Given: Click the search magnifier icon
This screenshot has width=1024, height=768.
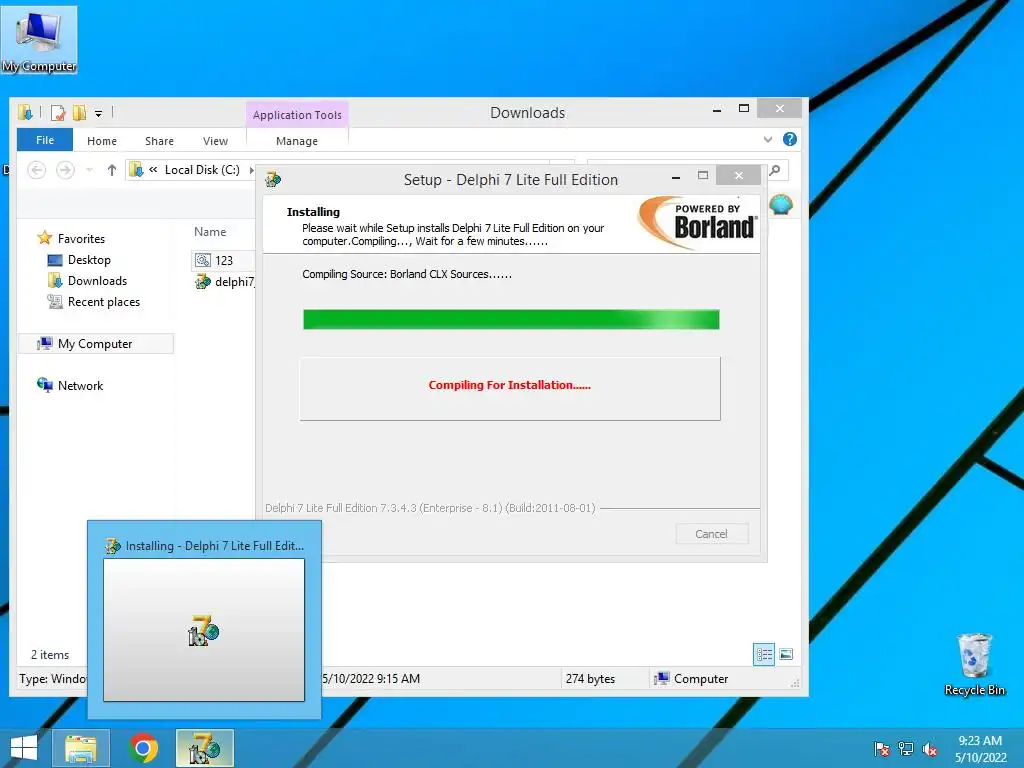Looking at the screenshot, I should pos(775,170).
